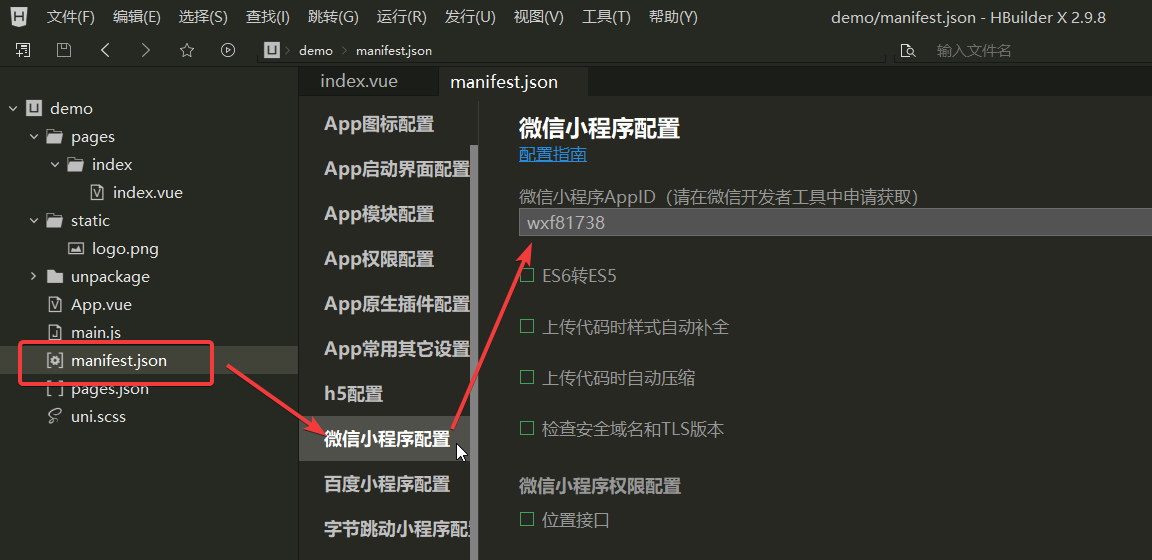Click the unpackage folder icon
This screenshot has height=560, width=1152.
[54, 276]
